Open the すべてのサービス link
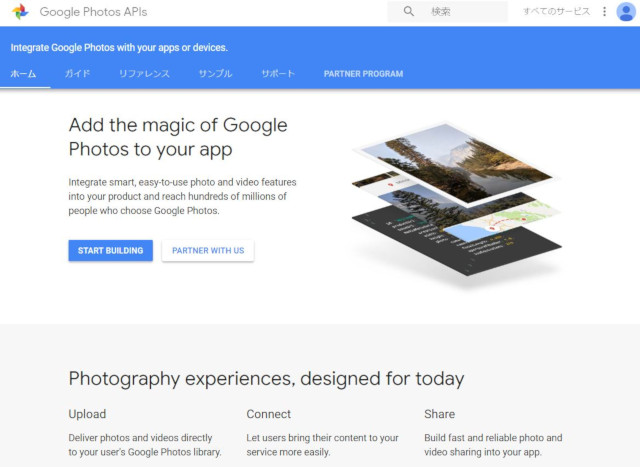 pyautogui.click(x=556, y=11)
